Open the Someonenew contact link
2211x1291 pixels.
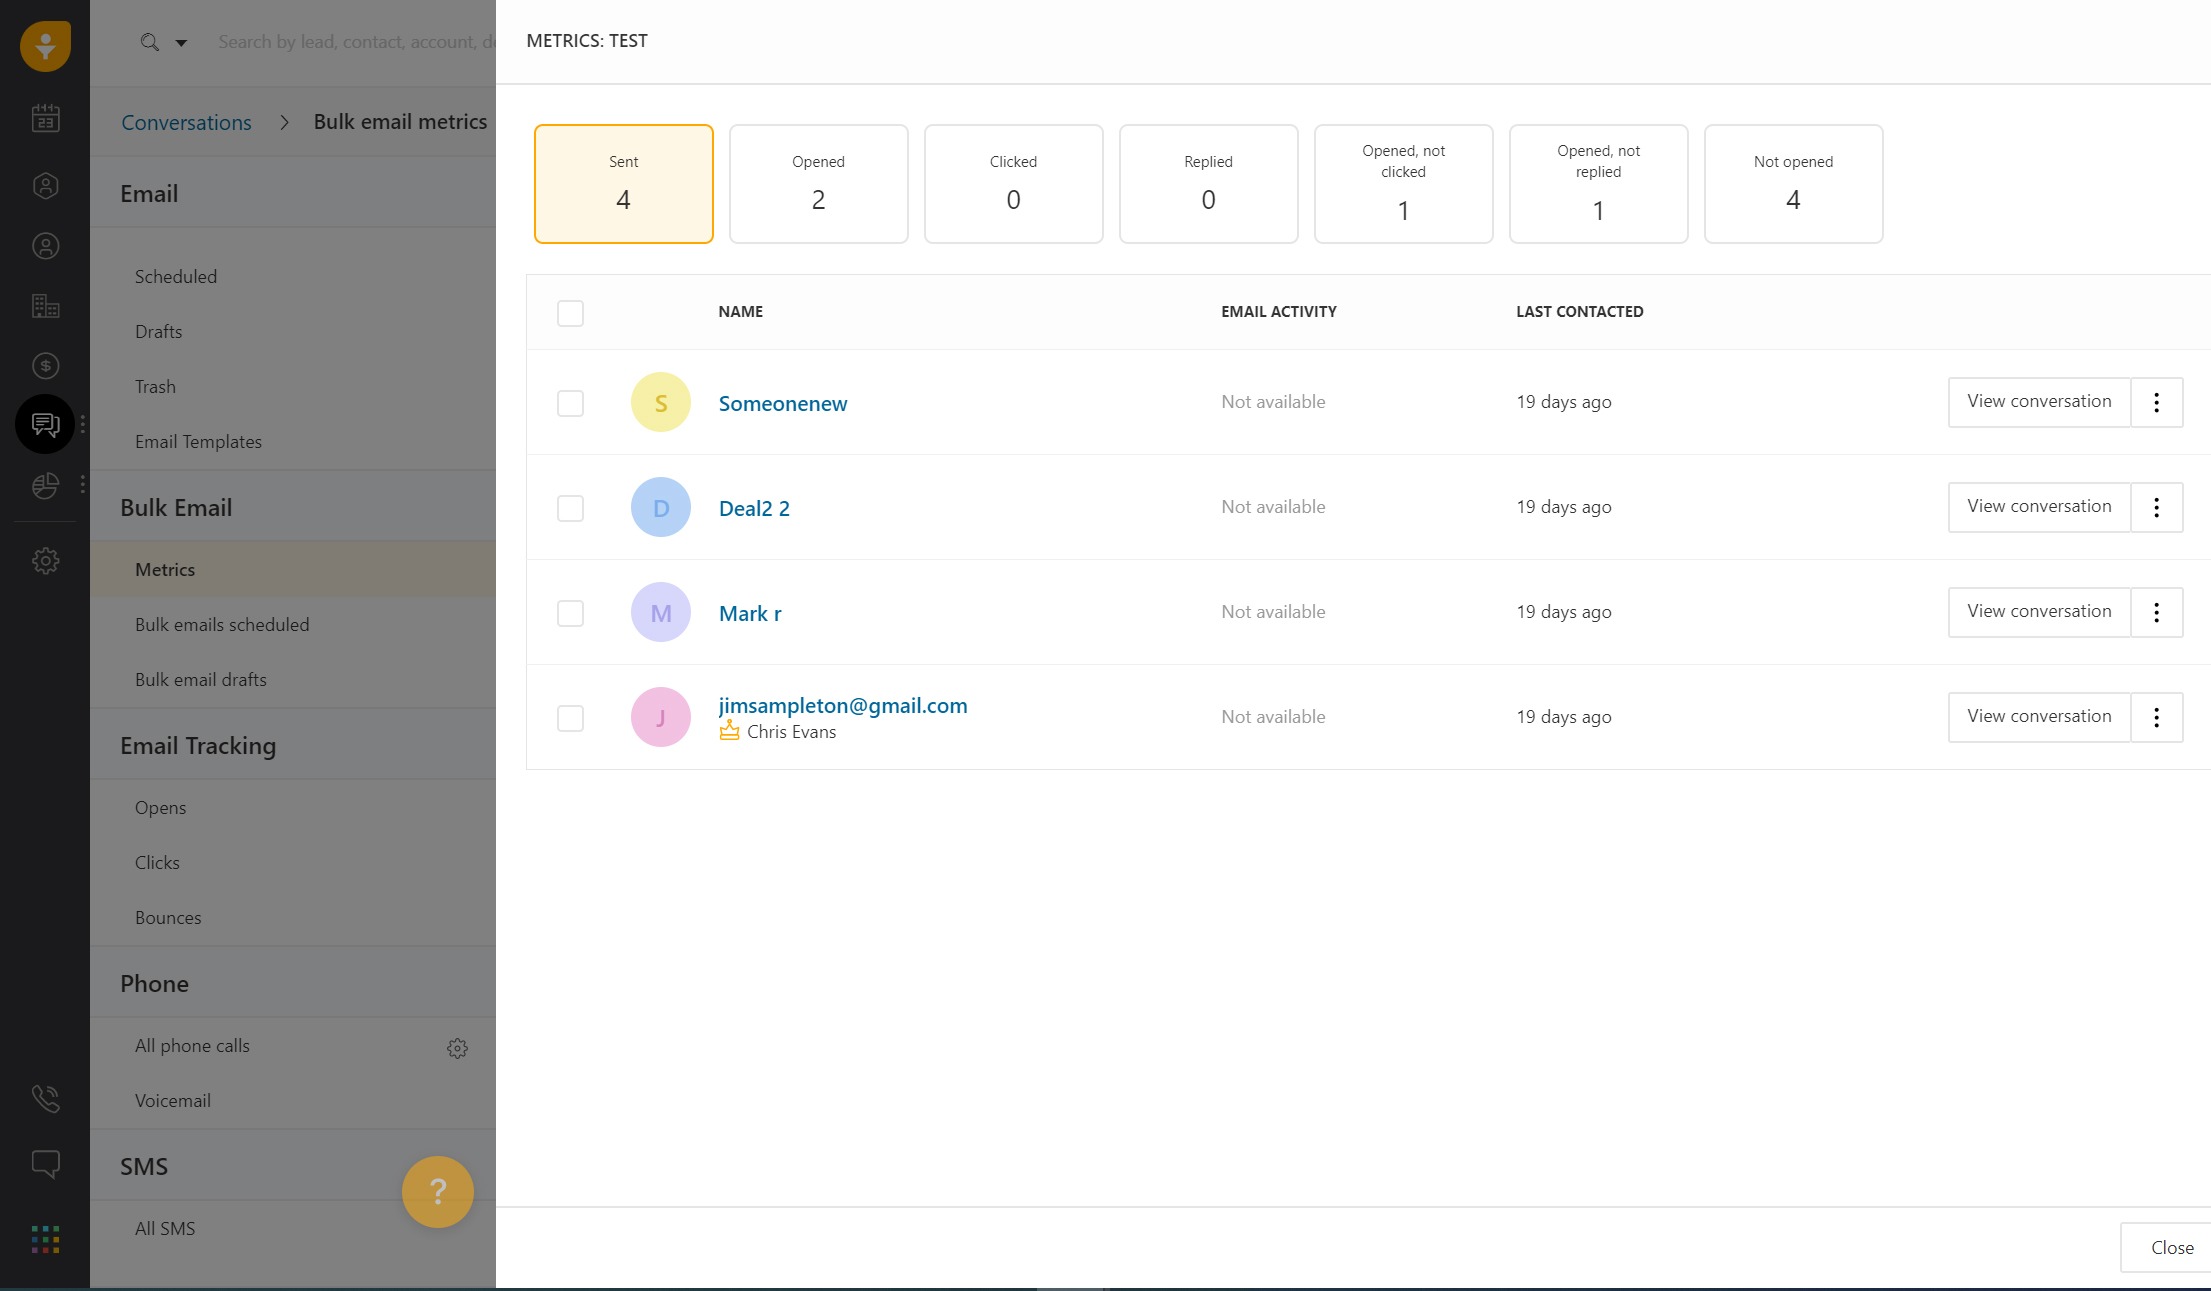(x=782, y=404)
